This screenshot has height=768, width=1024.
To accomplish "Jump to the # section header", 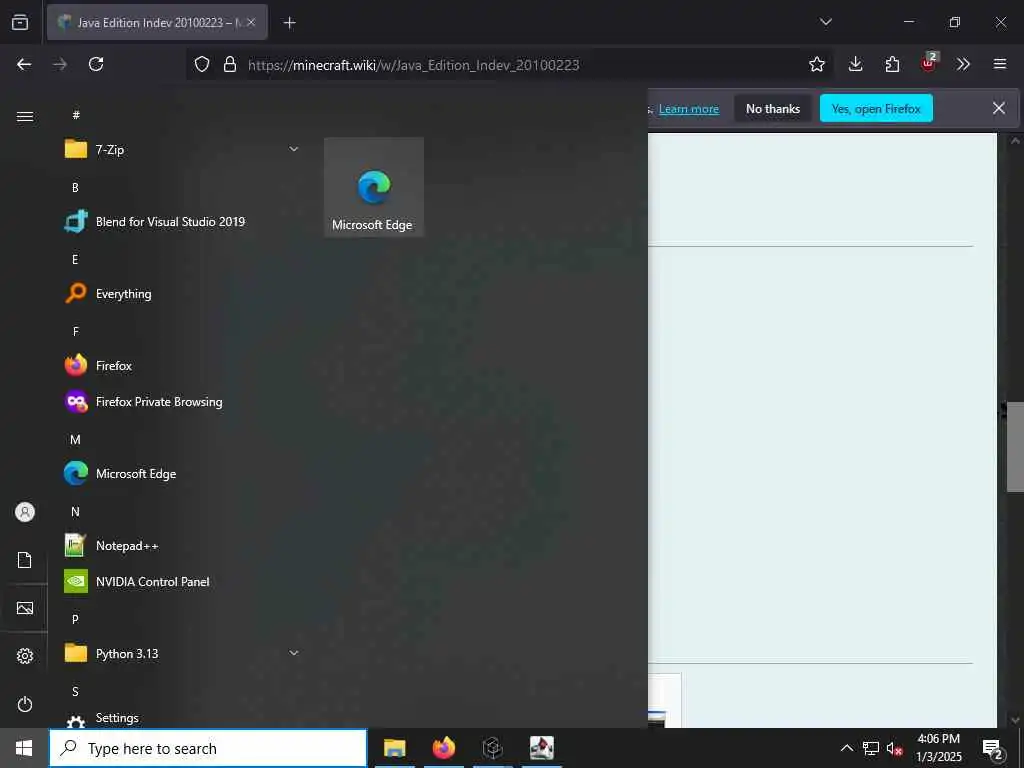I will click(76, 115).
